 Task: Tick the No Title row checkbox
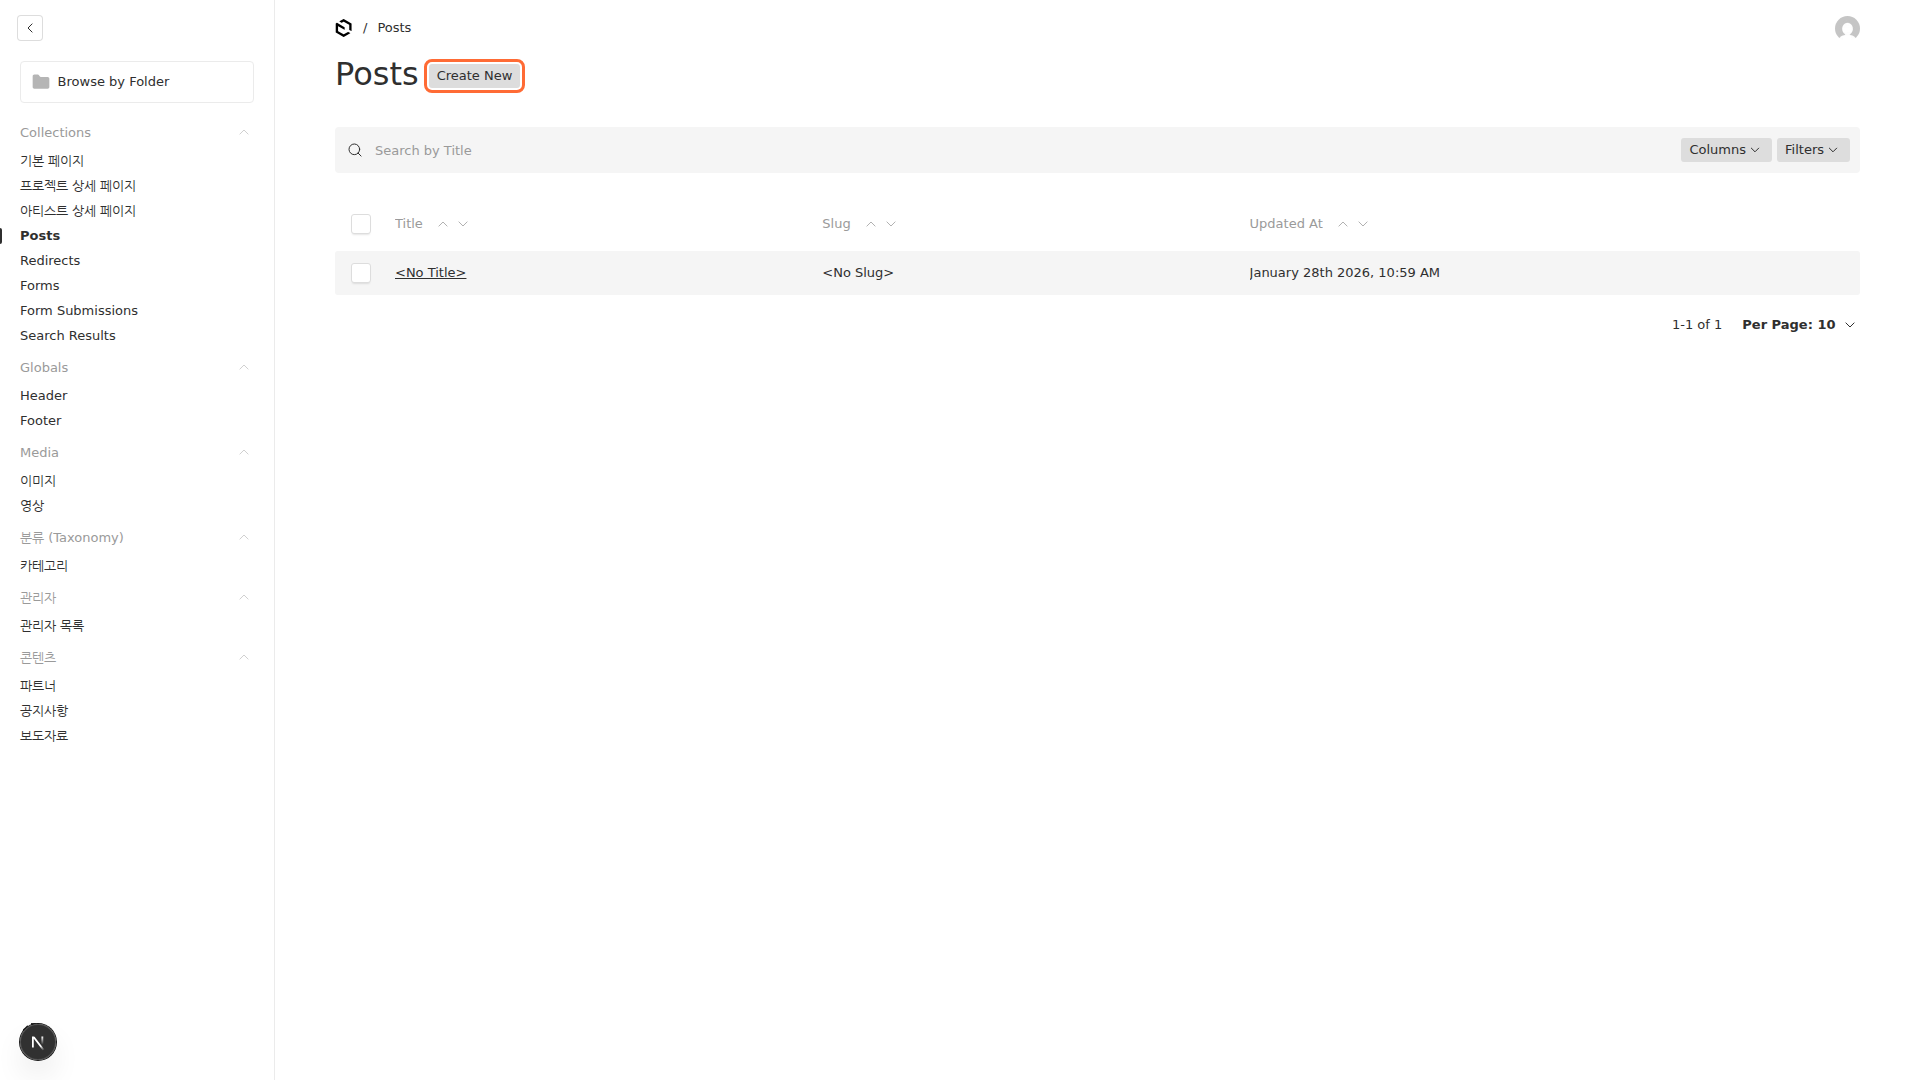361,273
